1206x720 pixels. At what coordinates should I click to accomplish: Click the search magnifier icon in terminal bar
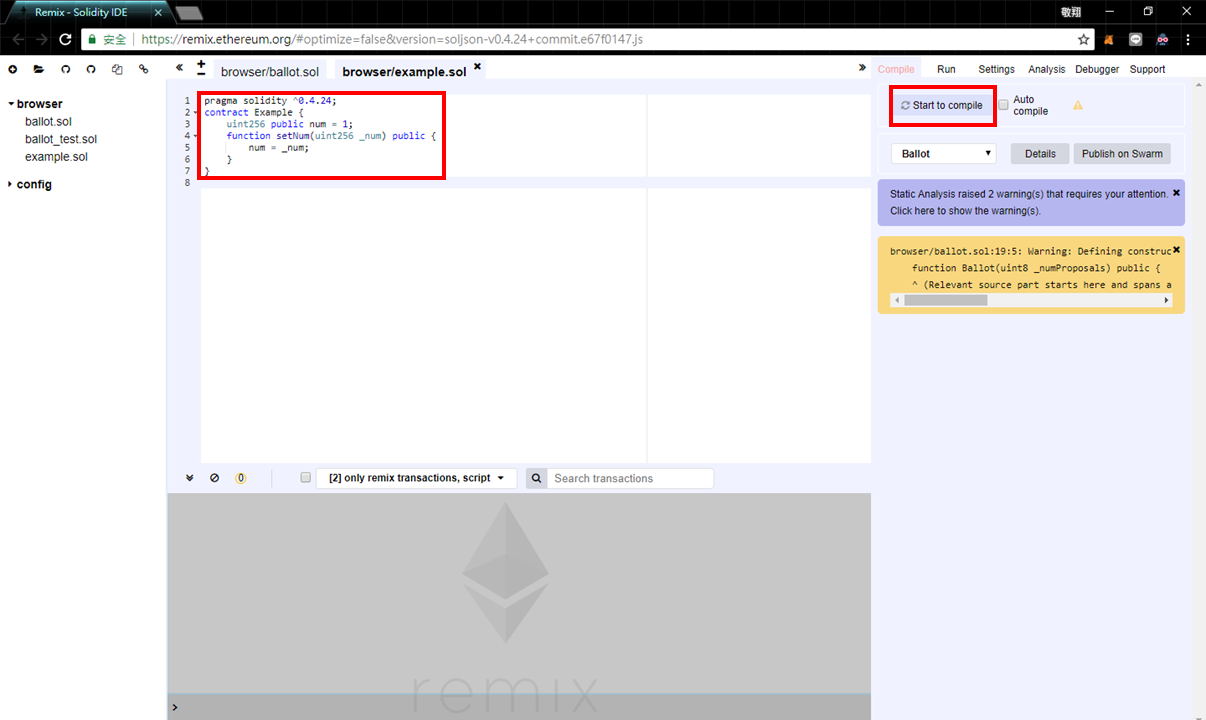536,478
